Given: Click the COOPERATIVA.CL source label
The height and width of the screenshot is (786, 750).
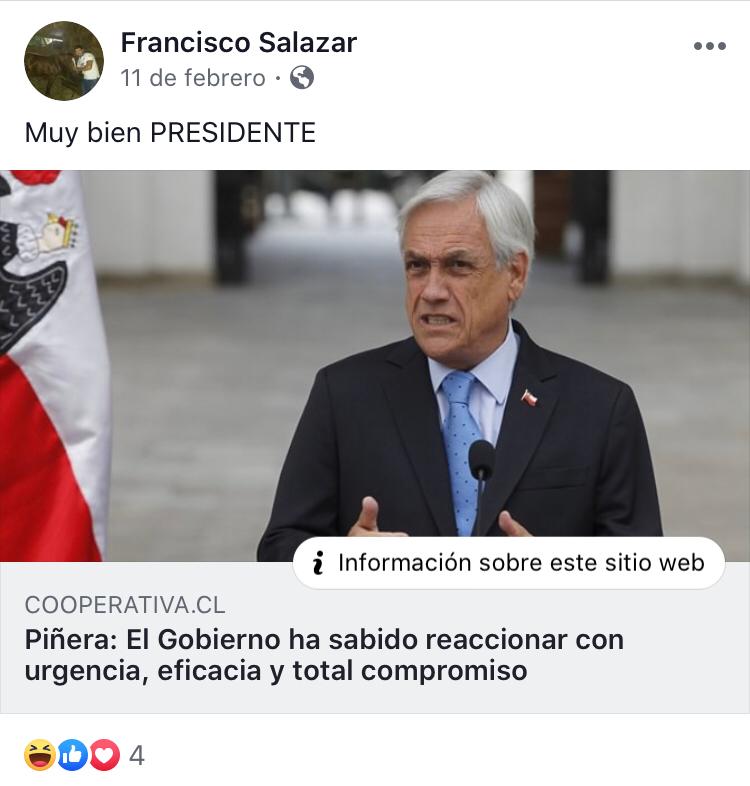Looking at the screenshot, I should click(x=125, y=605).
